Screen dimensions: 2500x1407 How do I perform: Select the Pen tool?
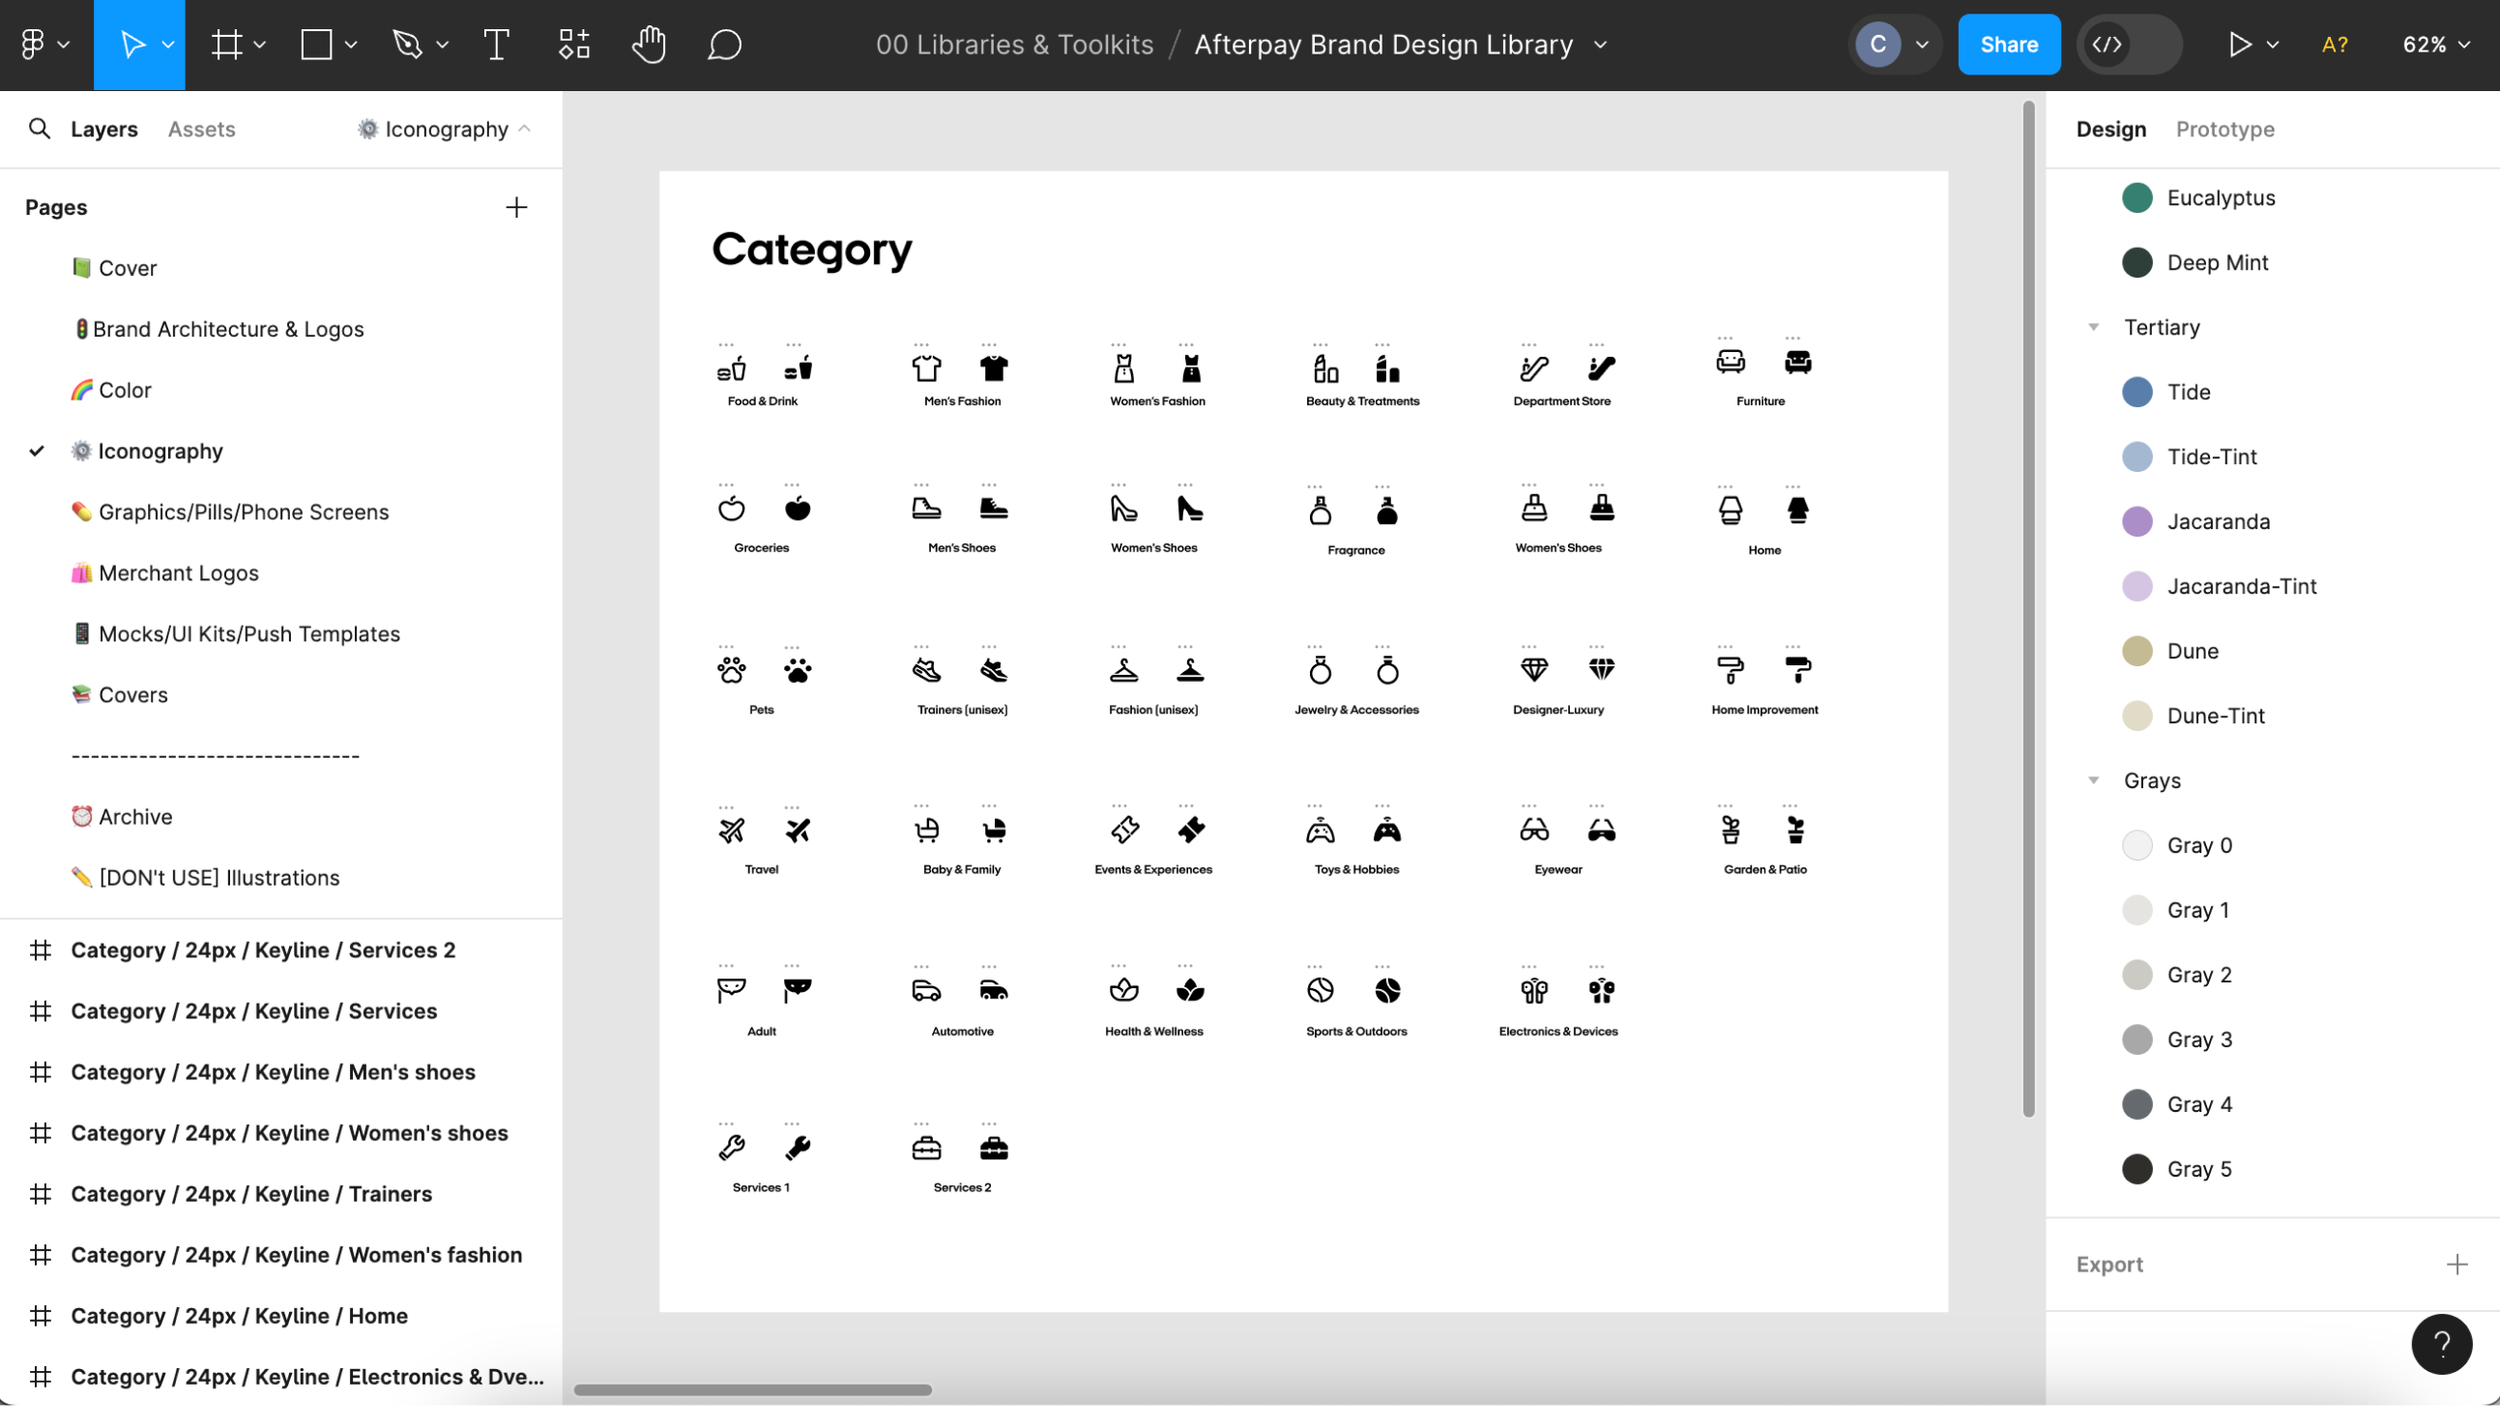point(407,44)
